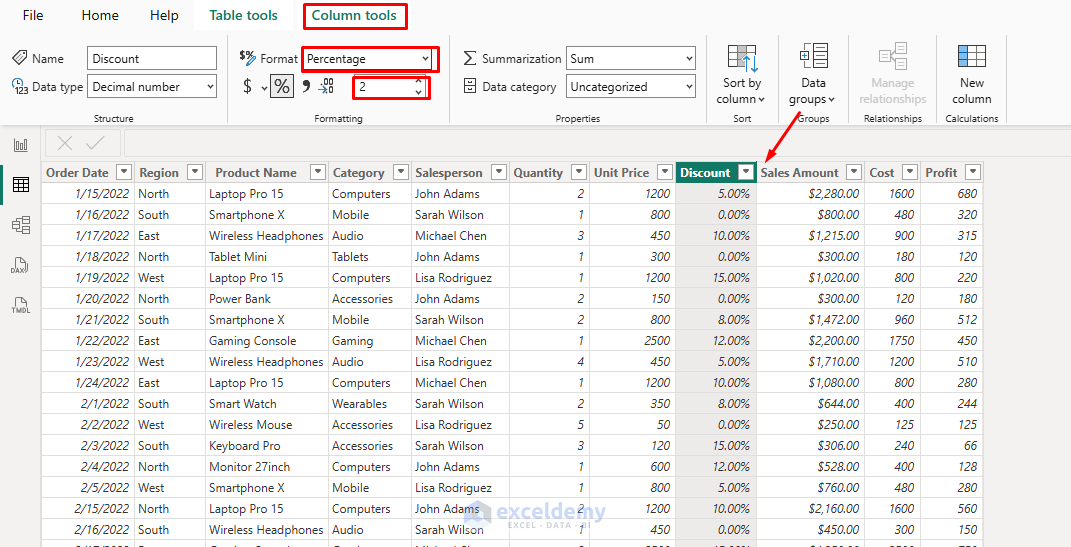Click the Monitor 27inch product cell
Image resolution: width=1071 pixels, height=547 pixels.
(266, 467)
